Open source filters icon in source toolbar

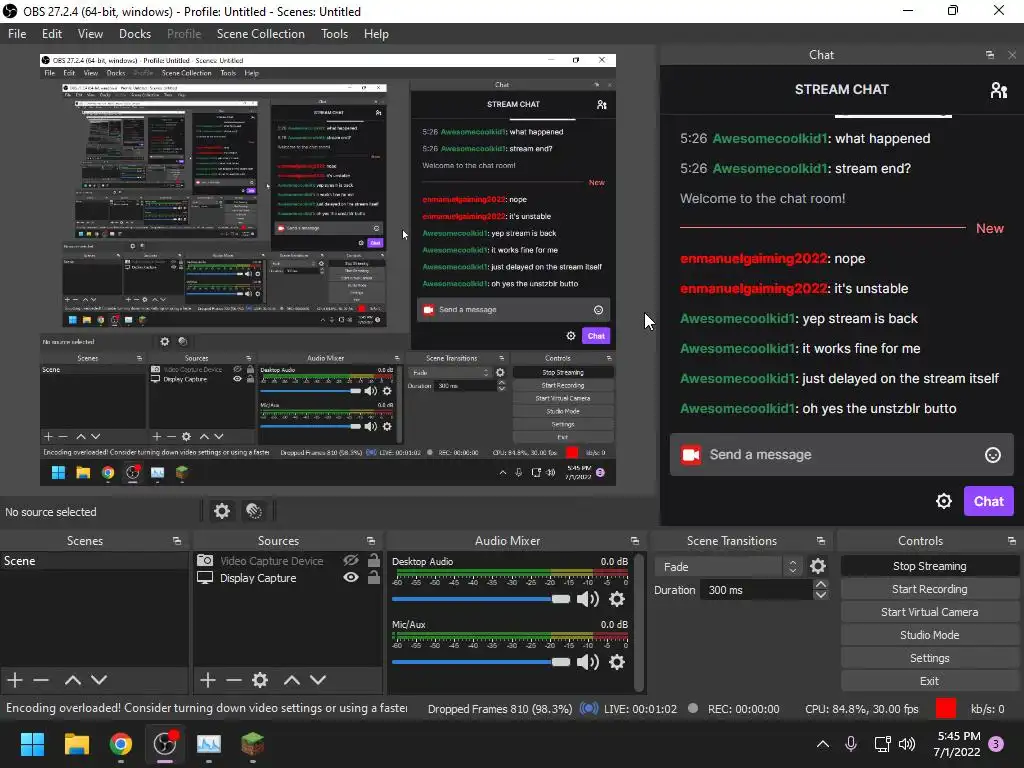(254, 511)
